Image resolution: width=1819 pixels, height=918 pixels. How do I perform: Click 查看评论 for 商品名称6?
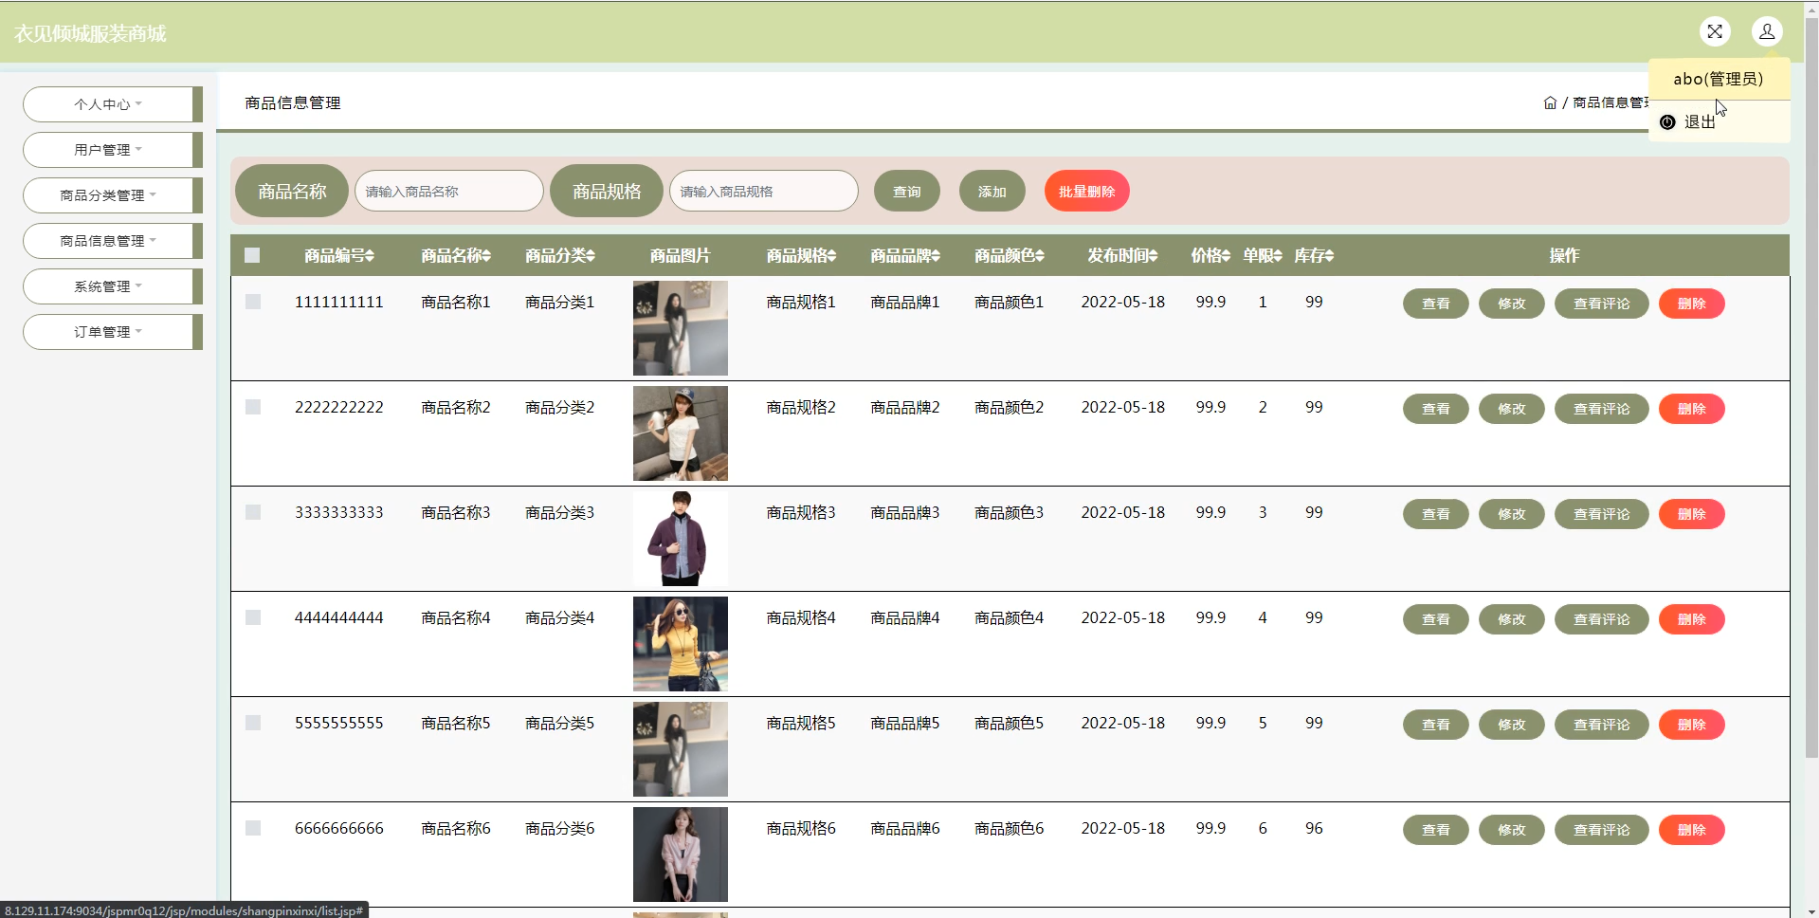tap(1602, 830)
